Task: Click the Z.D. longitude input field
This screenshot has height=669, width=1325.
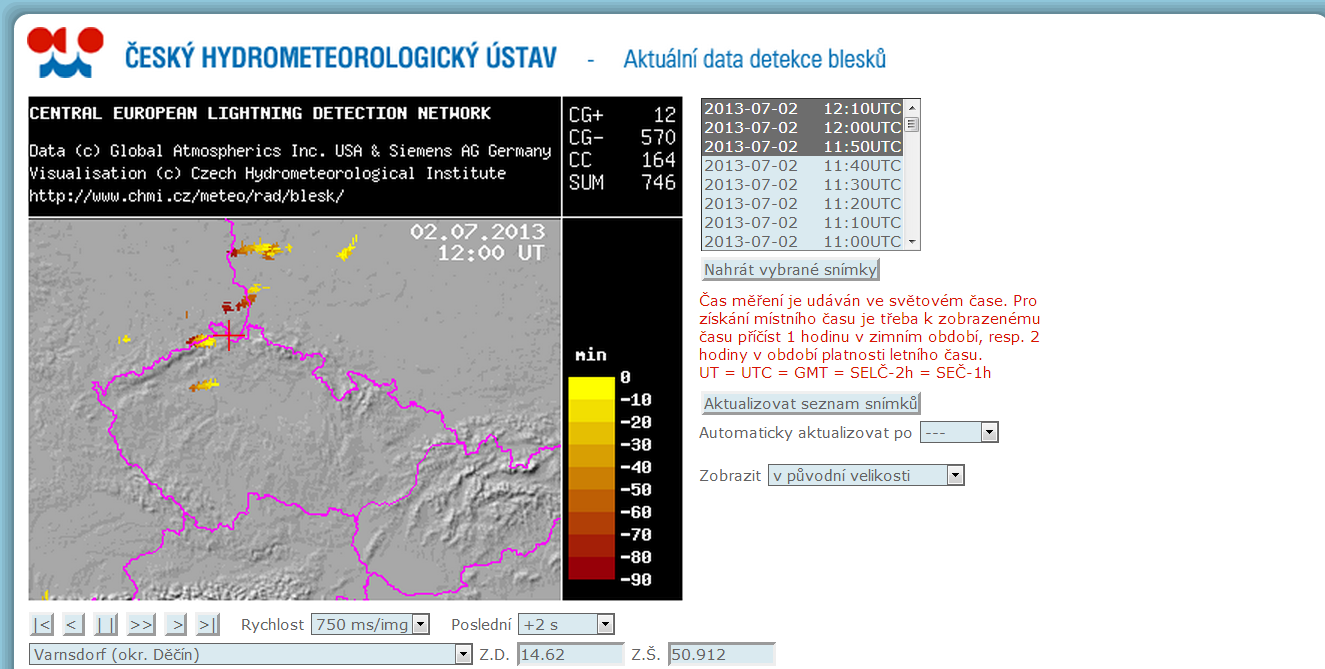Action: point(570,655)
